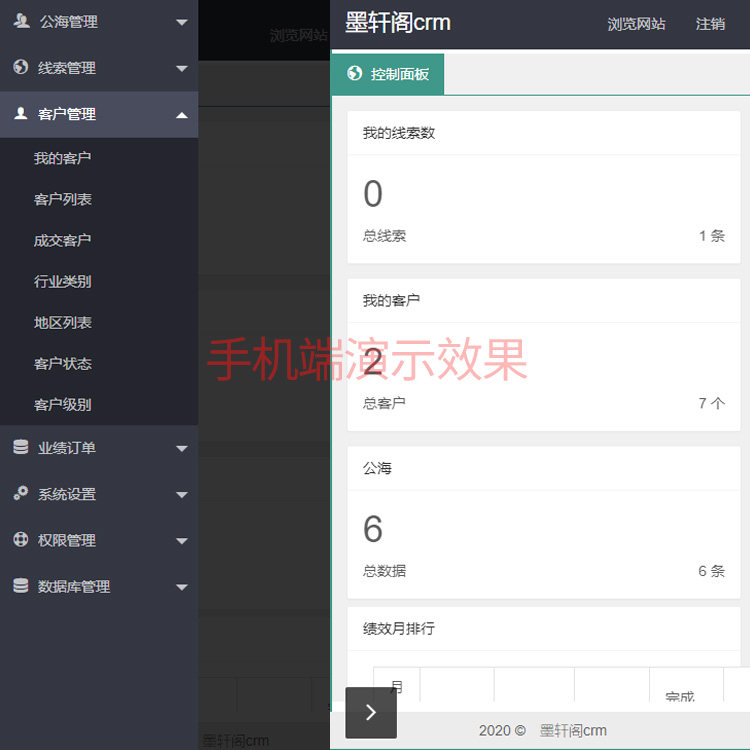Screen dimensions: 750x750
Task: Click the 系统设置 gears icon
Action: pos(21,493)
